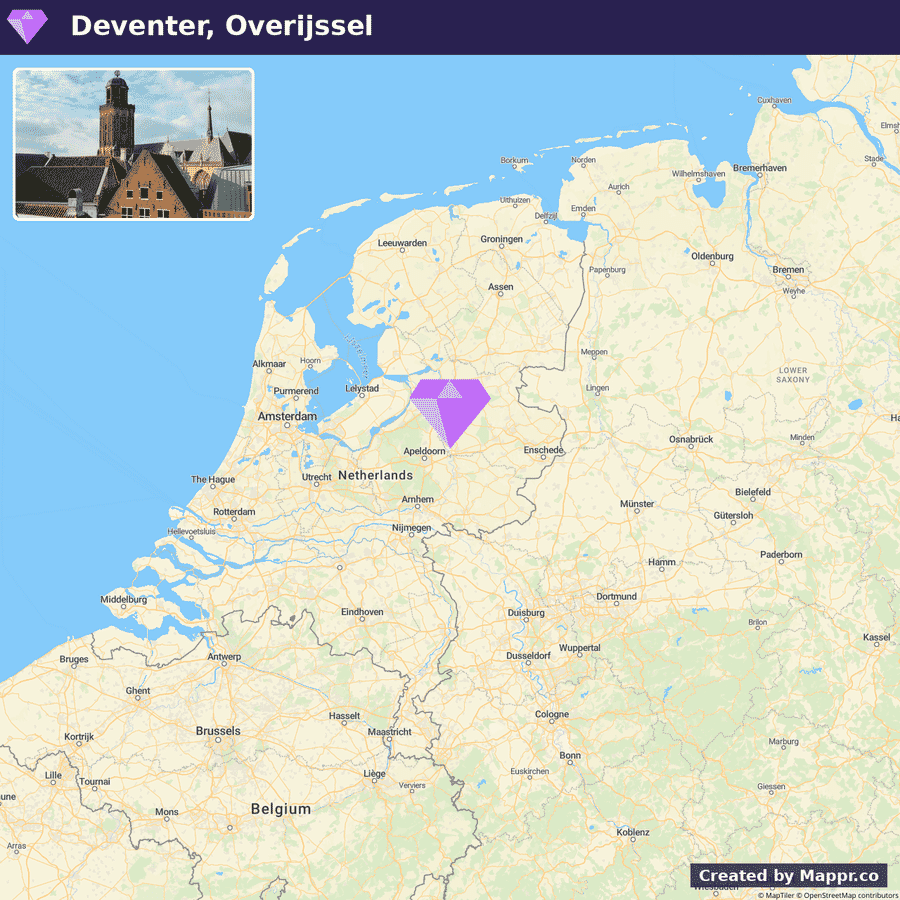The image size is (900, 900).
Task: Click the 'Enschede' city label
Action: click(x=544, y=450)
